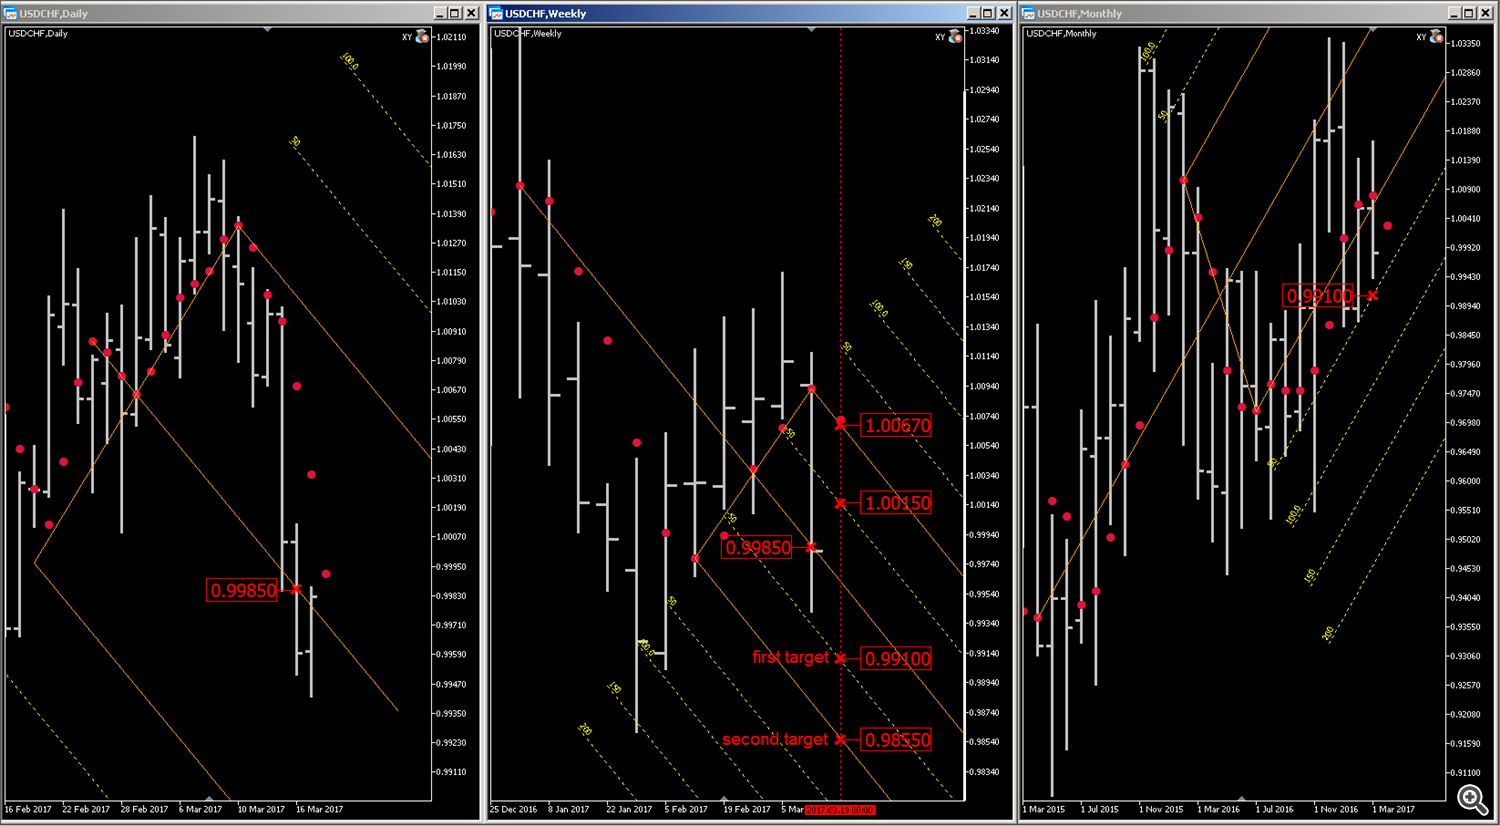The image size is (1500, 826).
Task: Click the bottom triangle marker on Weekly time axis
Action: (x=723, y=799)
